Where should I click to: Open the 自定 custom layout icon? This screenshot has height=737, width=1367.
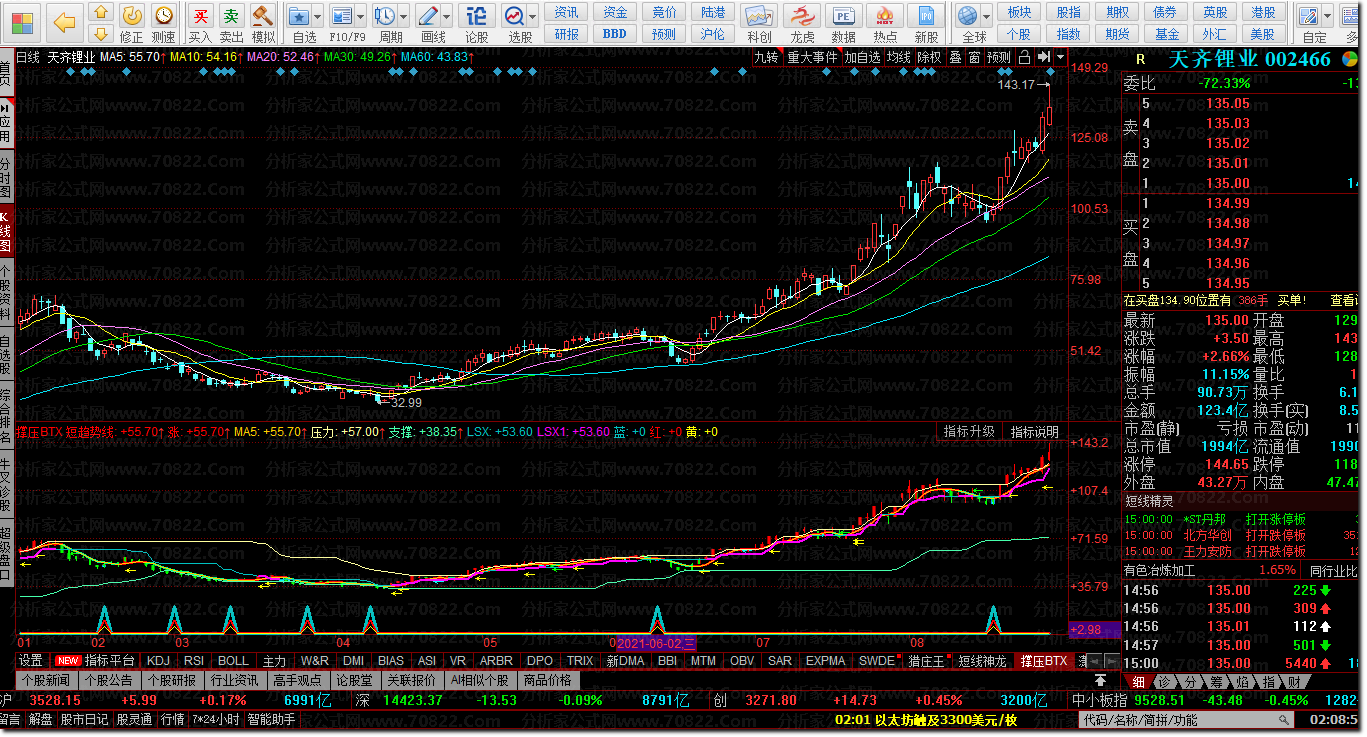click(x=1308, y=15)
